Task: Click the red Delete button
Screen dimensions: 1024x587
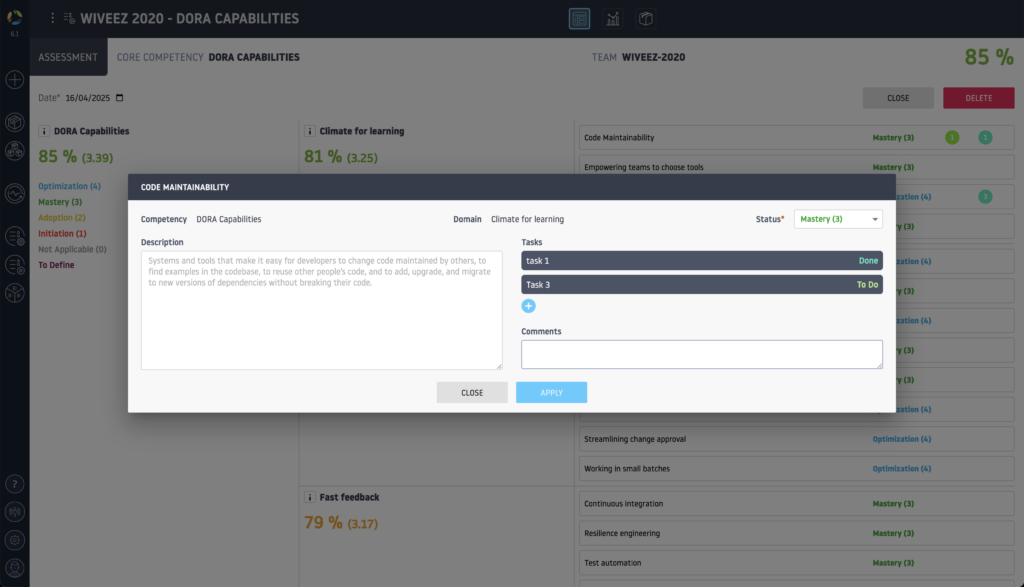Action: (x=978, y=98)
